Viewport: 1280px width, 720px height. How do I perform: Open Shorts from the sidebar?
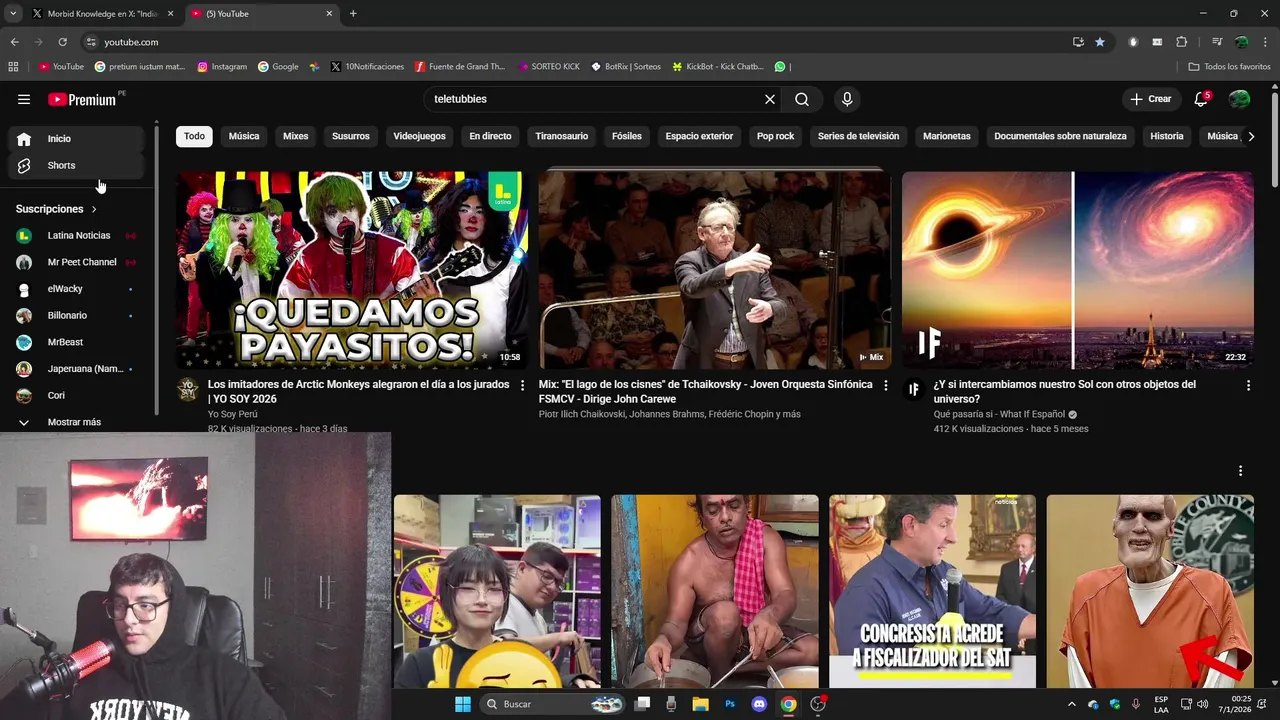[x=76, y=165]
